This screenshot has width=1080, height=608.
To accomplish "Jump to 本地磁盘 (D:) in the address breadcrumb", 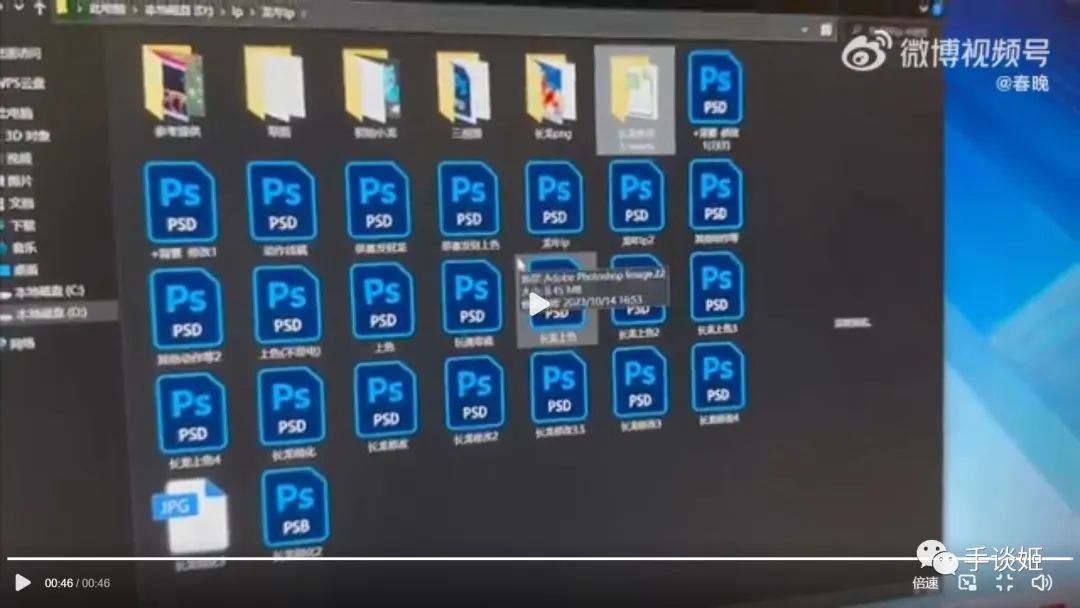I will coord(178,11).
